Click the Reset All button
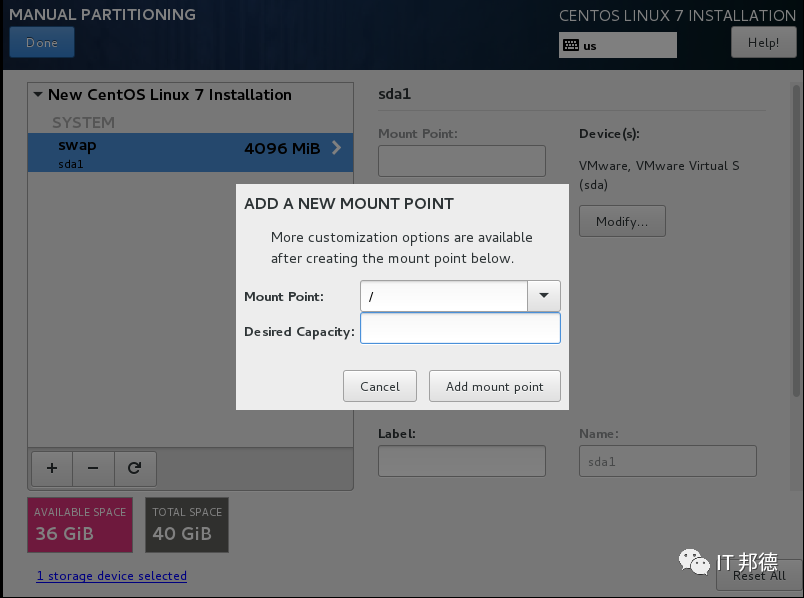804x598 pixels. (759, 575)
